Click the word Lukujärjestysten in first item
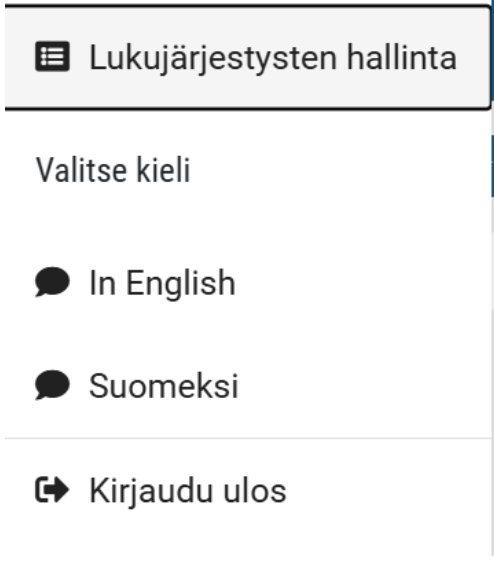Image resolution: width=494 pixels, height=566 pixels. [213, 58]
